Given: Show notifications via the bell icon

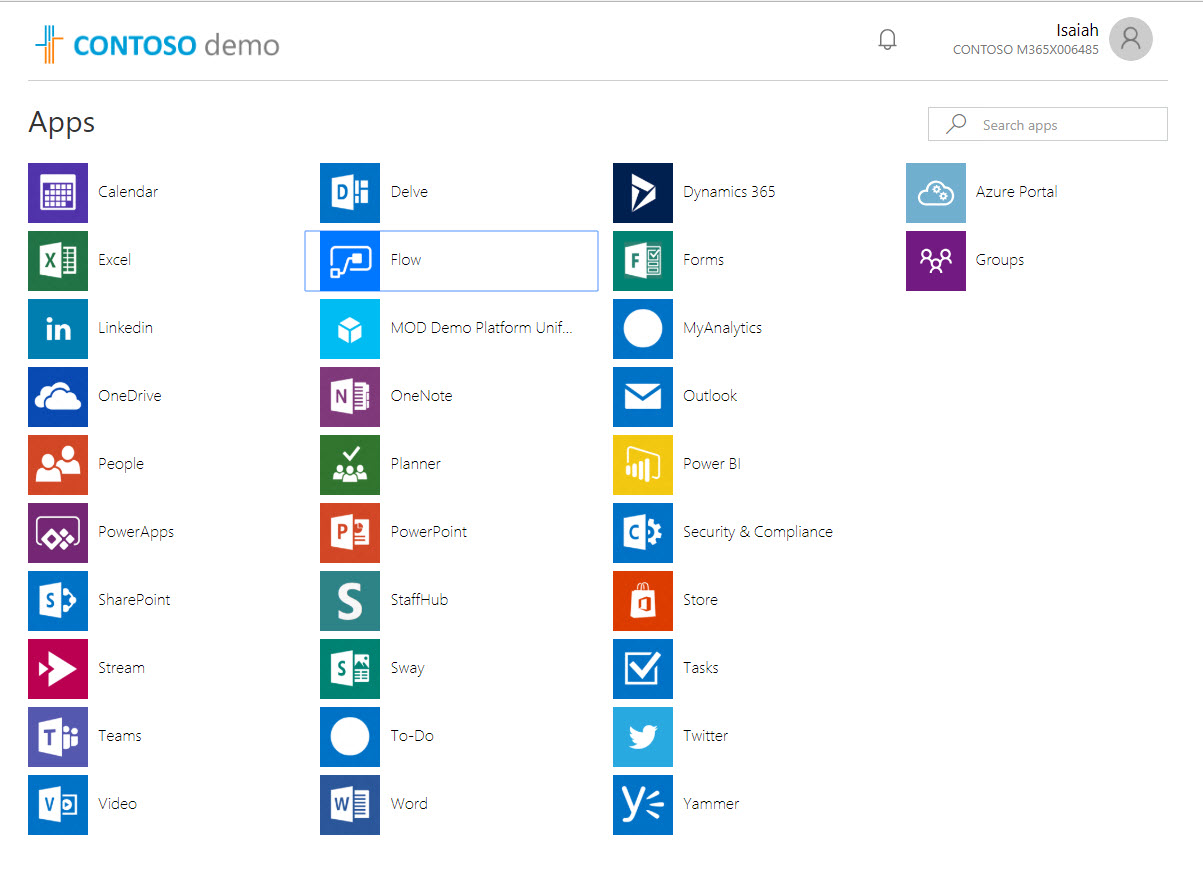Looking at the screenshot, I should (887, 40).
